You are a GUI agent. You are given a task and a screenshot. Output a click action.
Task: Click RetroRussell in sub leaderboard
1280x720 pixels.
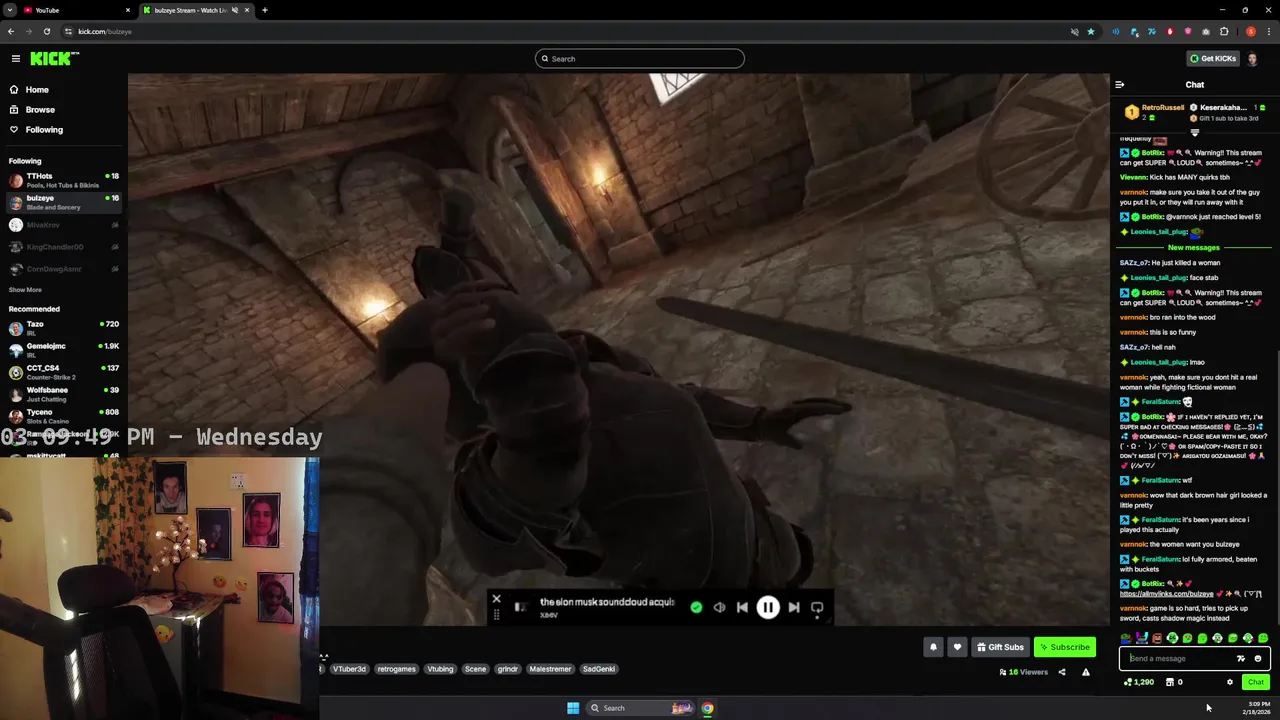tap(1162, 108)
